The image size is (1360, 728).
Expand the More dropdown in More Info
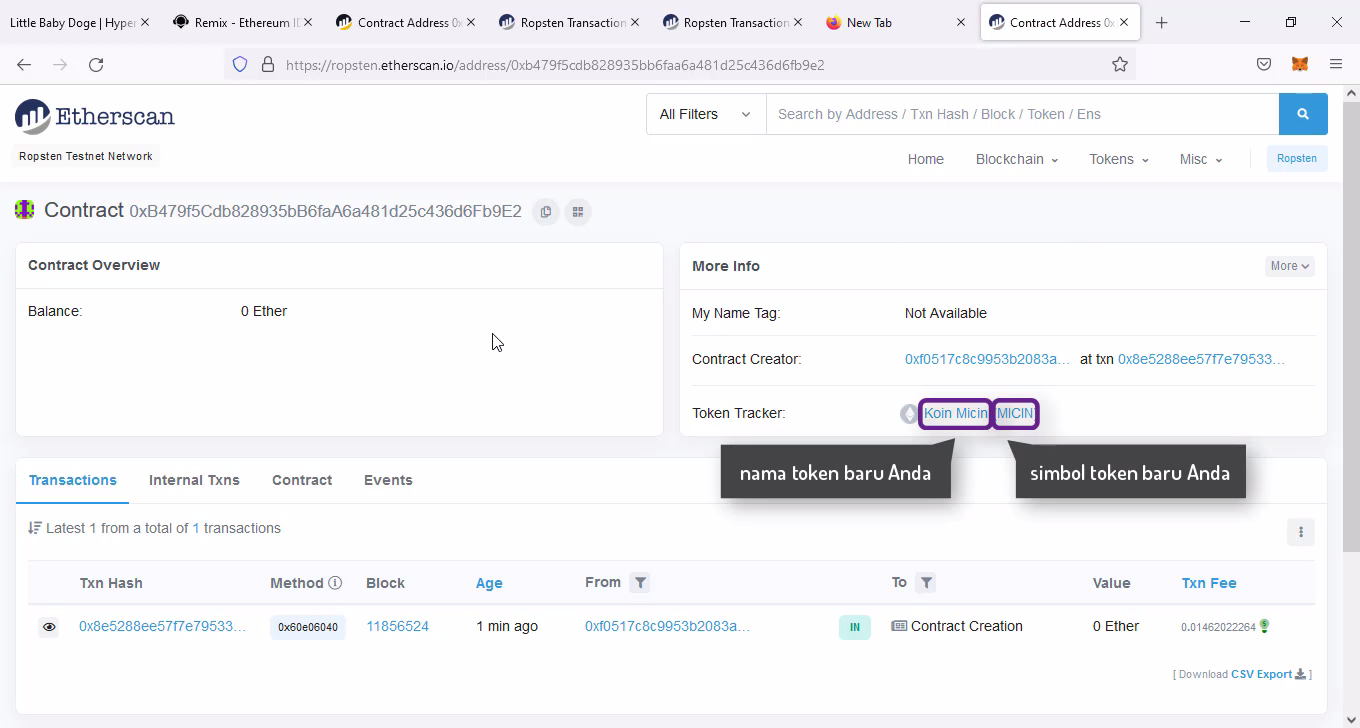(x=1289, y=266)
